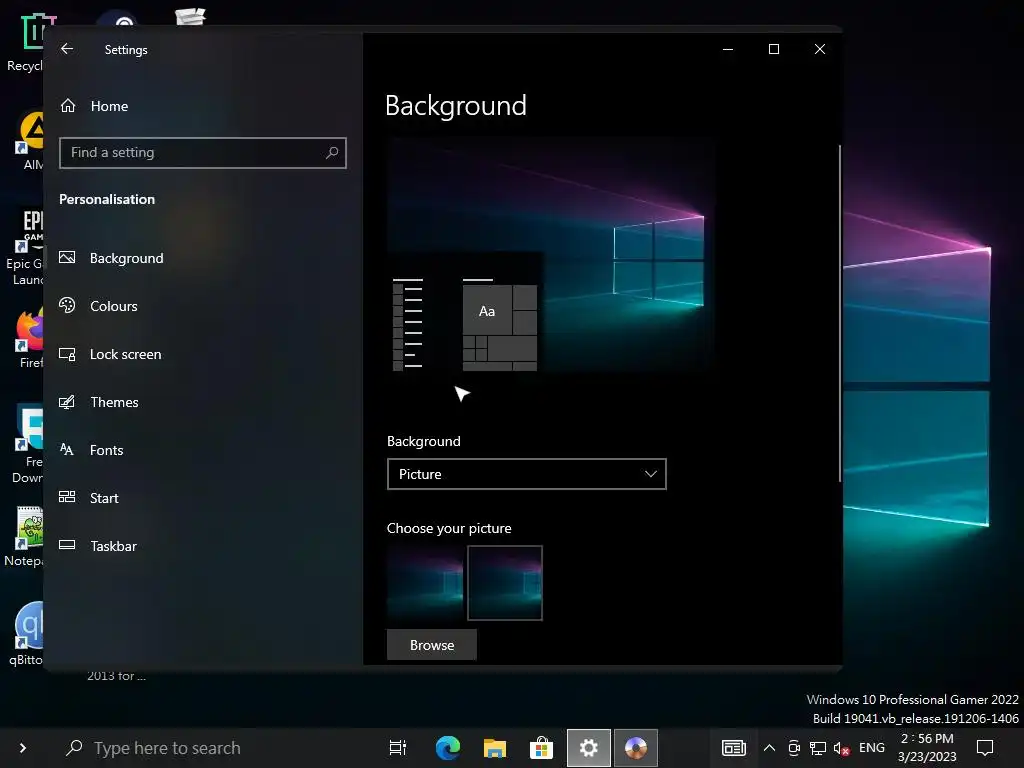Open Microsoft Store from the taskbar
1024x768 pixels.
[541, 748]
